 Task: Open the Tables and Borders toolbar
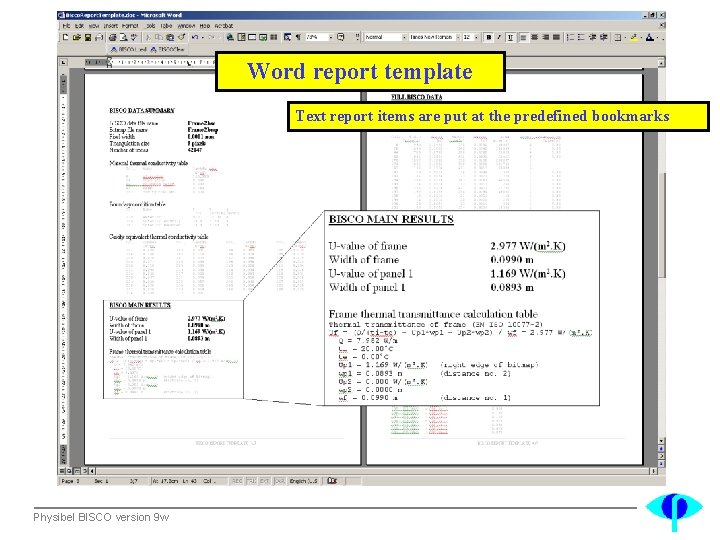(241, 37)
